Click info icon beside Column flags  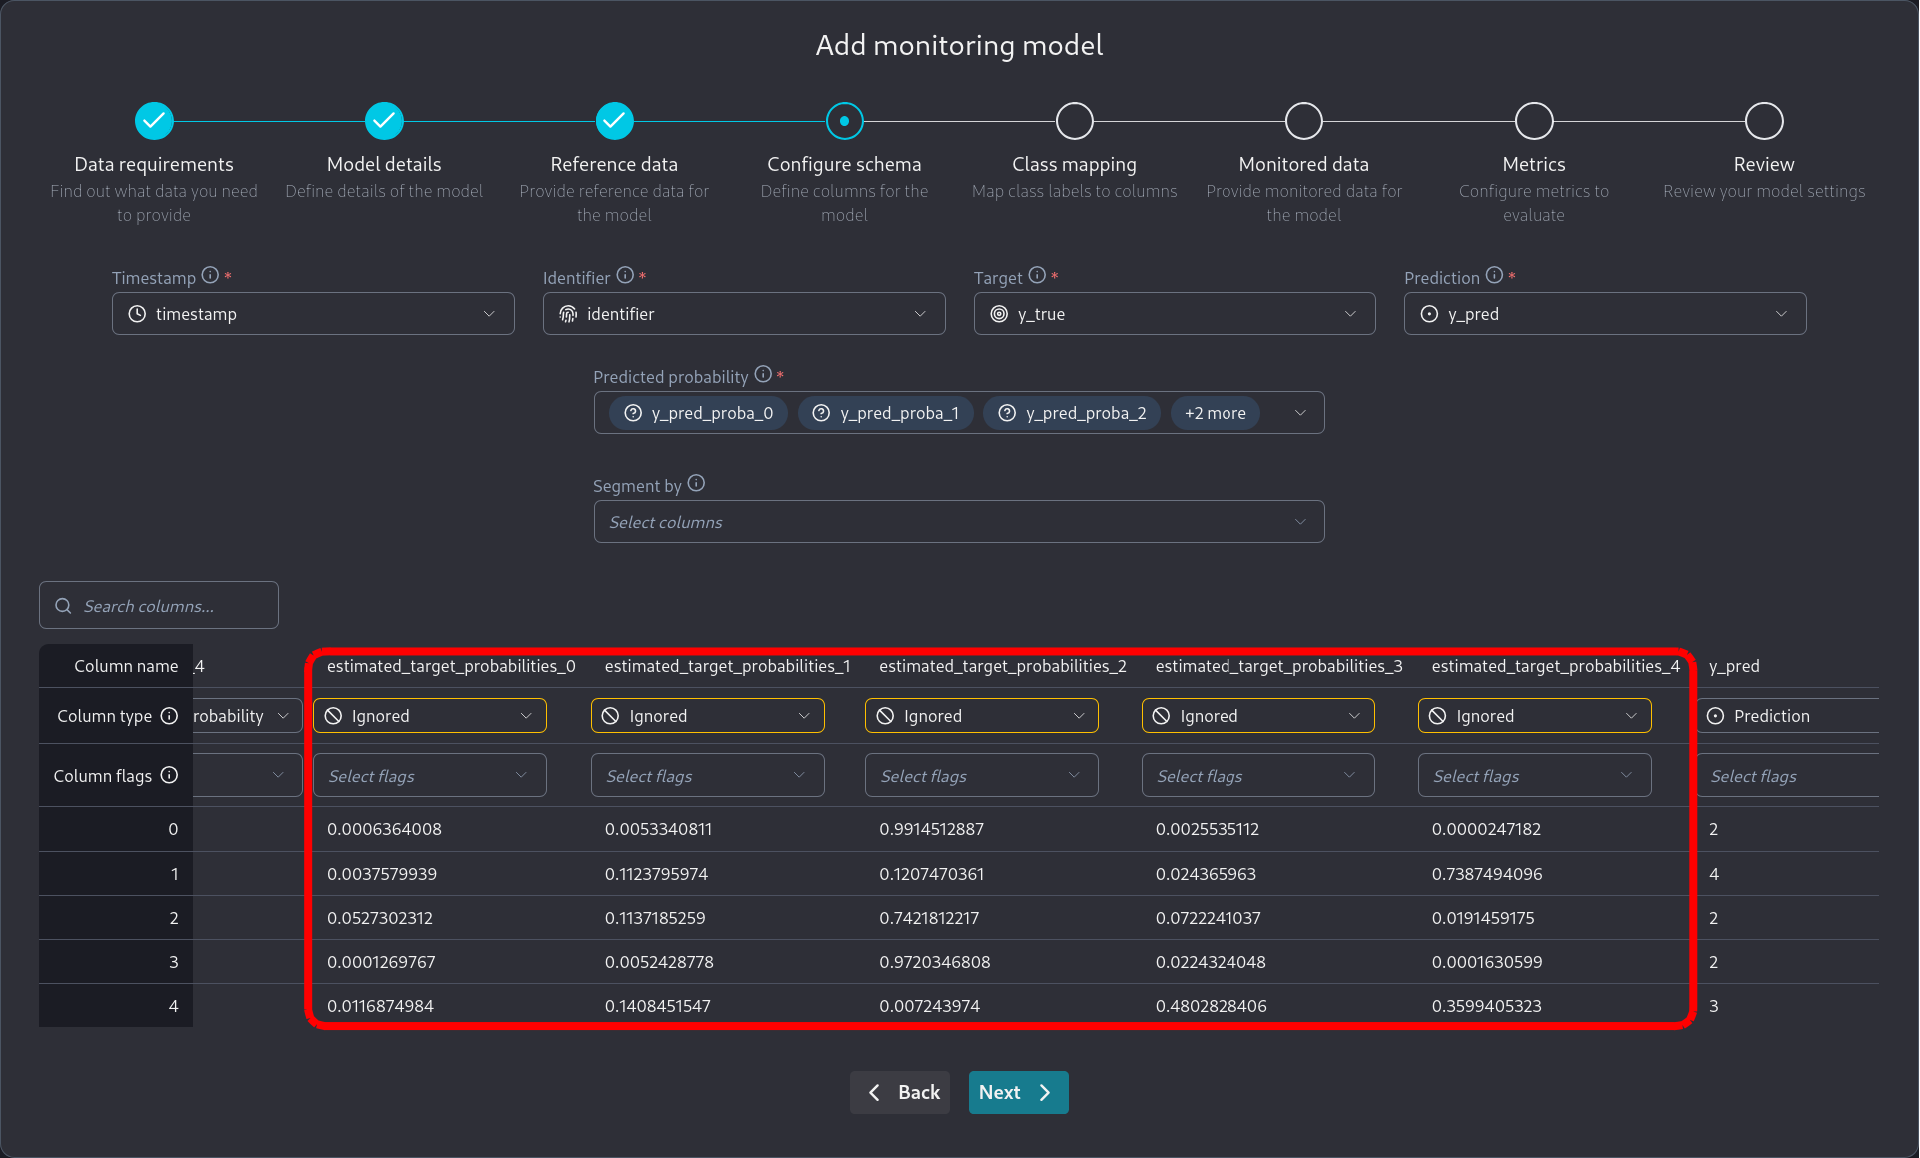tap(169, 775)
